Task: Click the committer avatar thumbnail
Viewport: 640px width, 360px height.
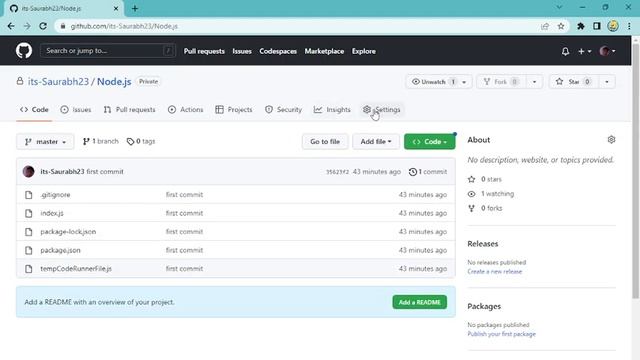Action: 29,171
